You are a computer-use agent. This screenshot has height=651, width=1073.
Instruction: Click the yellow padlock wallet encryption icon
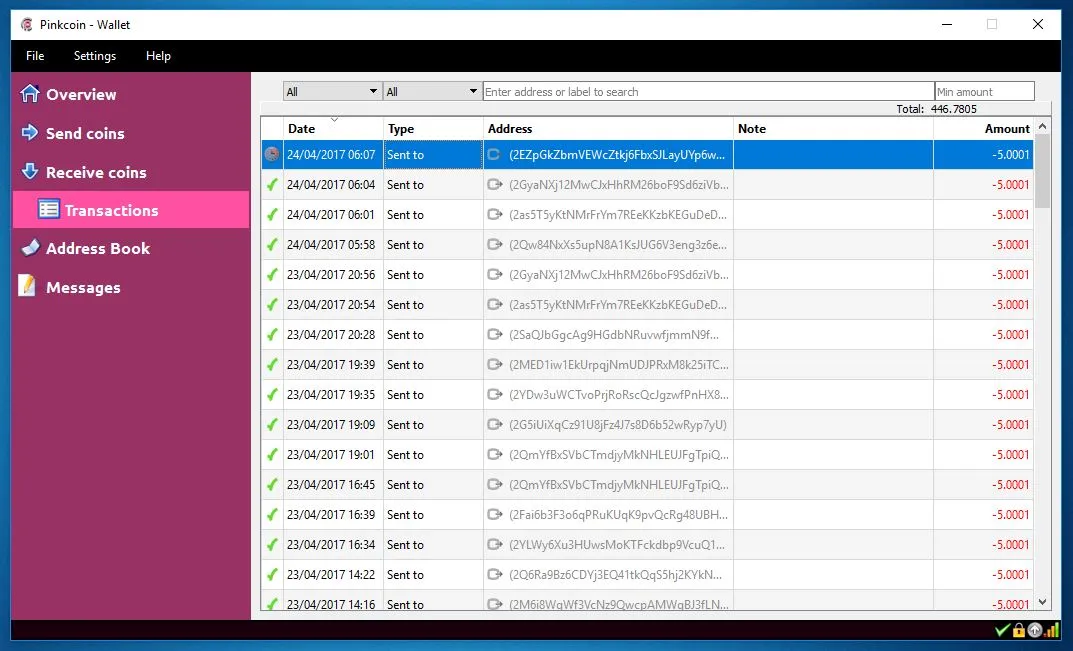(1018, 630)
